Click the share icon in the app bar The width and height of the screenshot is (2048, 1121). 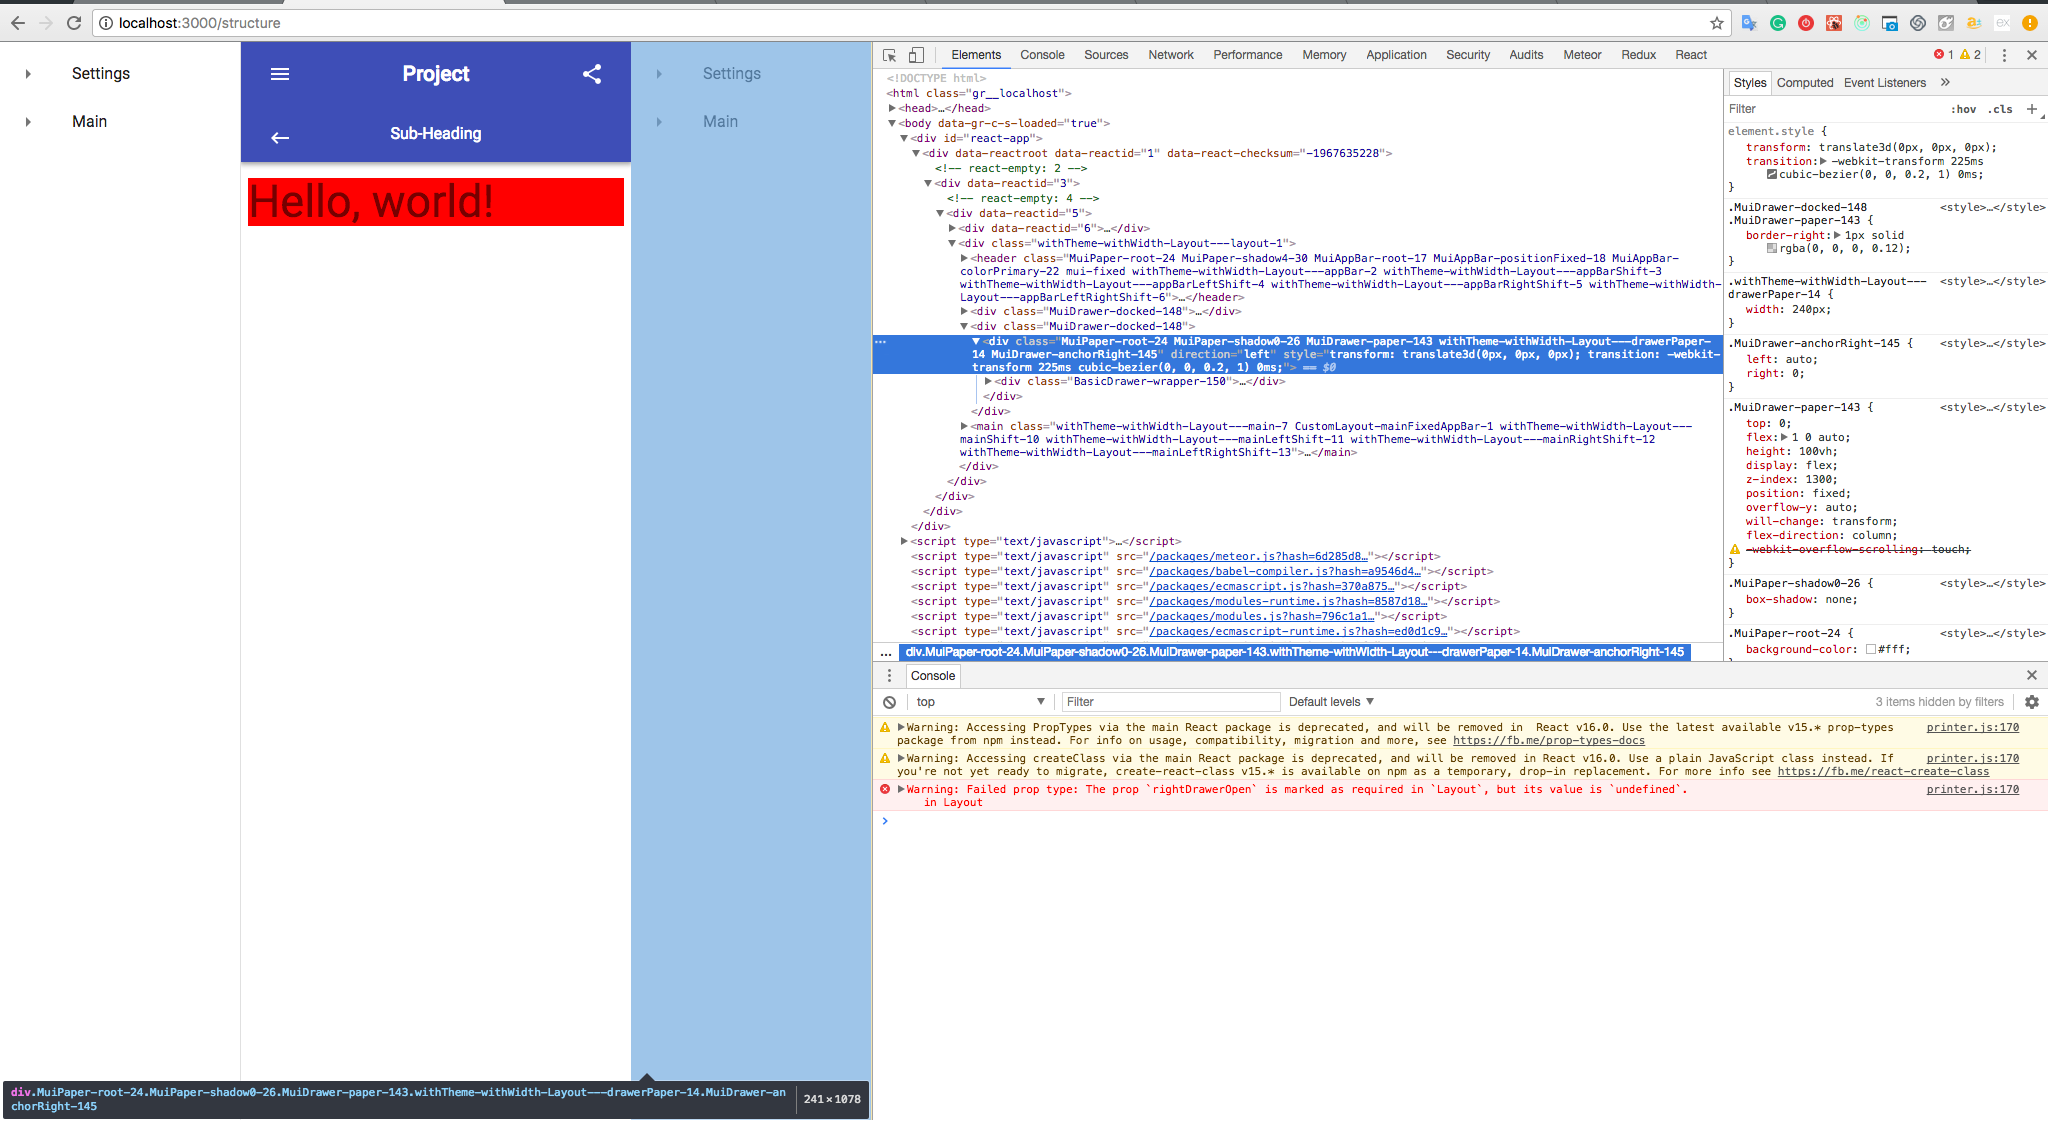tap(592, 74)
